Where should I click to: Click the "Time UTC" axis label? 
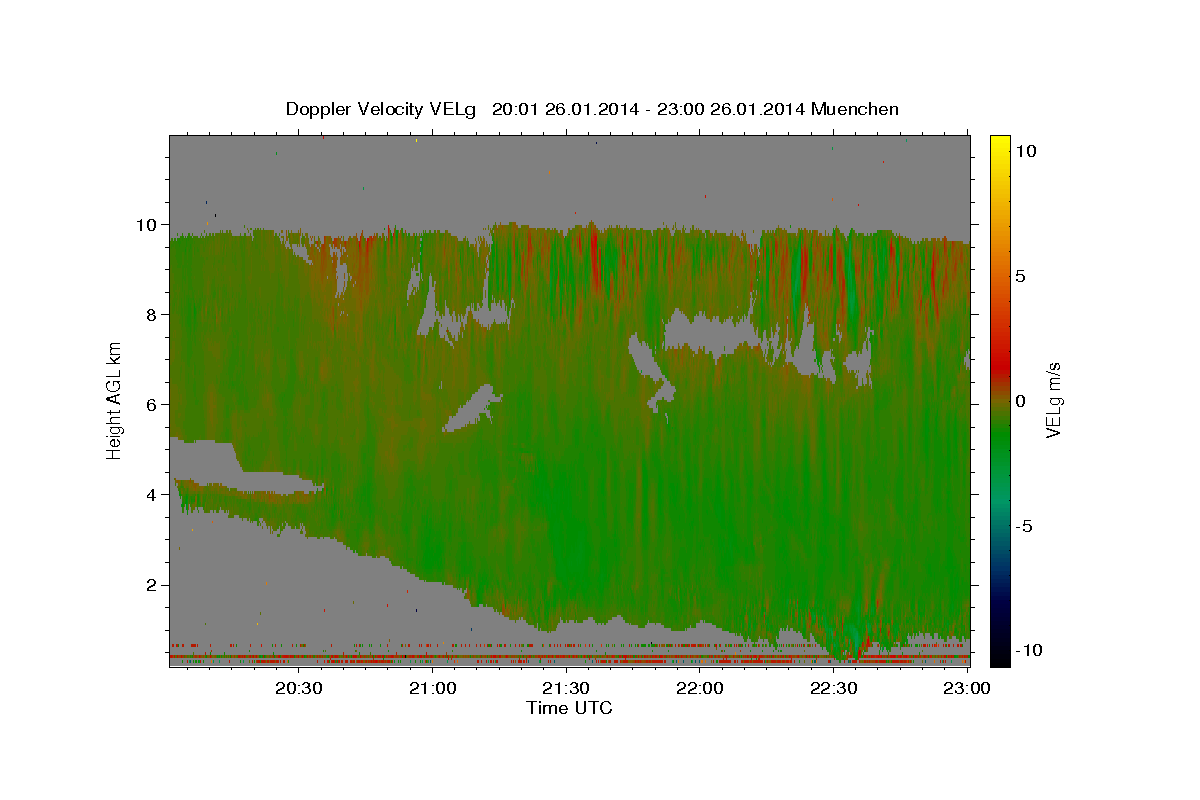tap(569, 708)
